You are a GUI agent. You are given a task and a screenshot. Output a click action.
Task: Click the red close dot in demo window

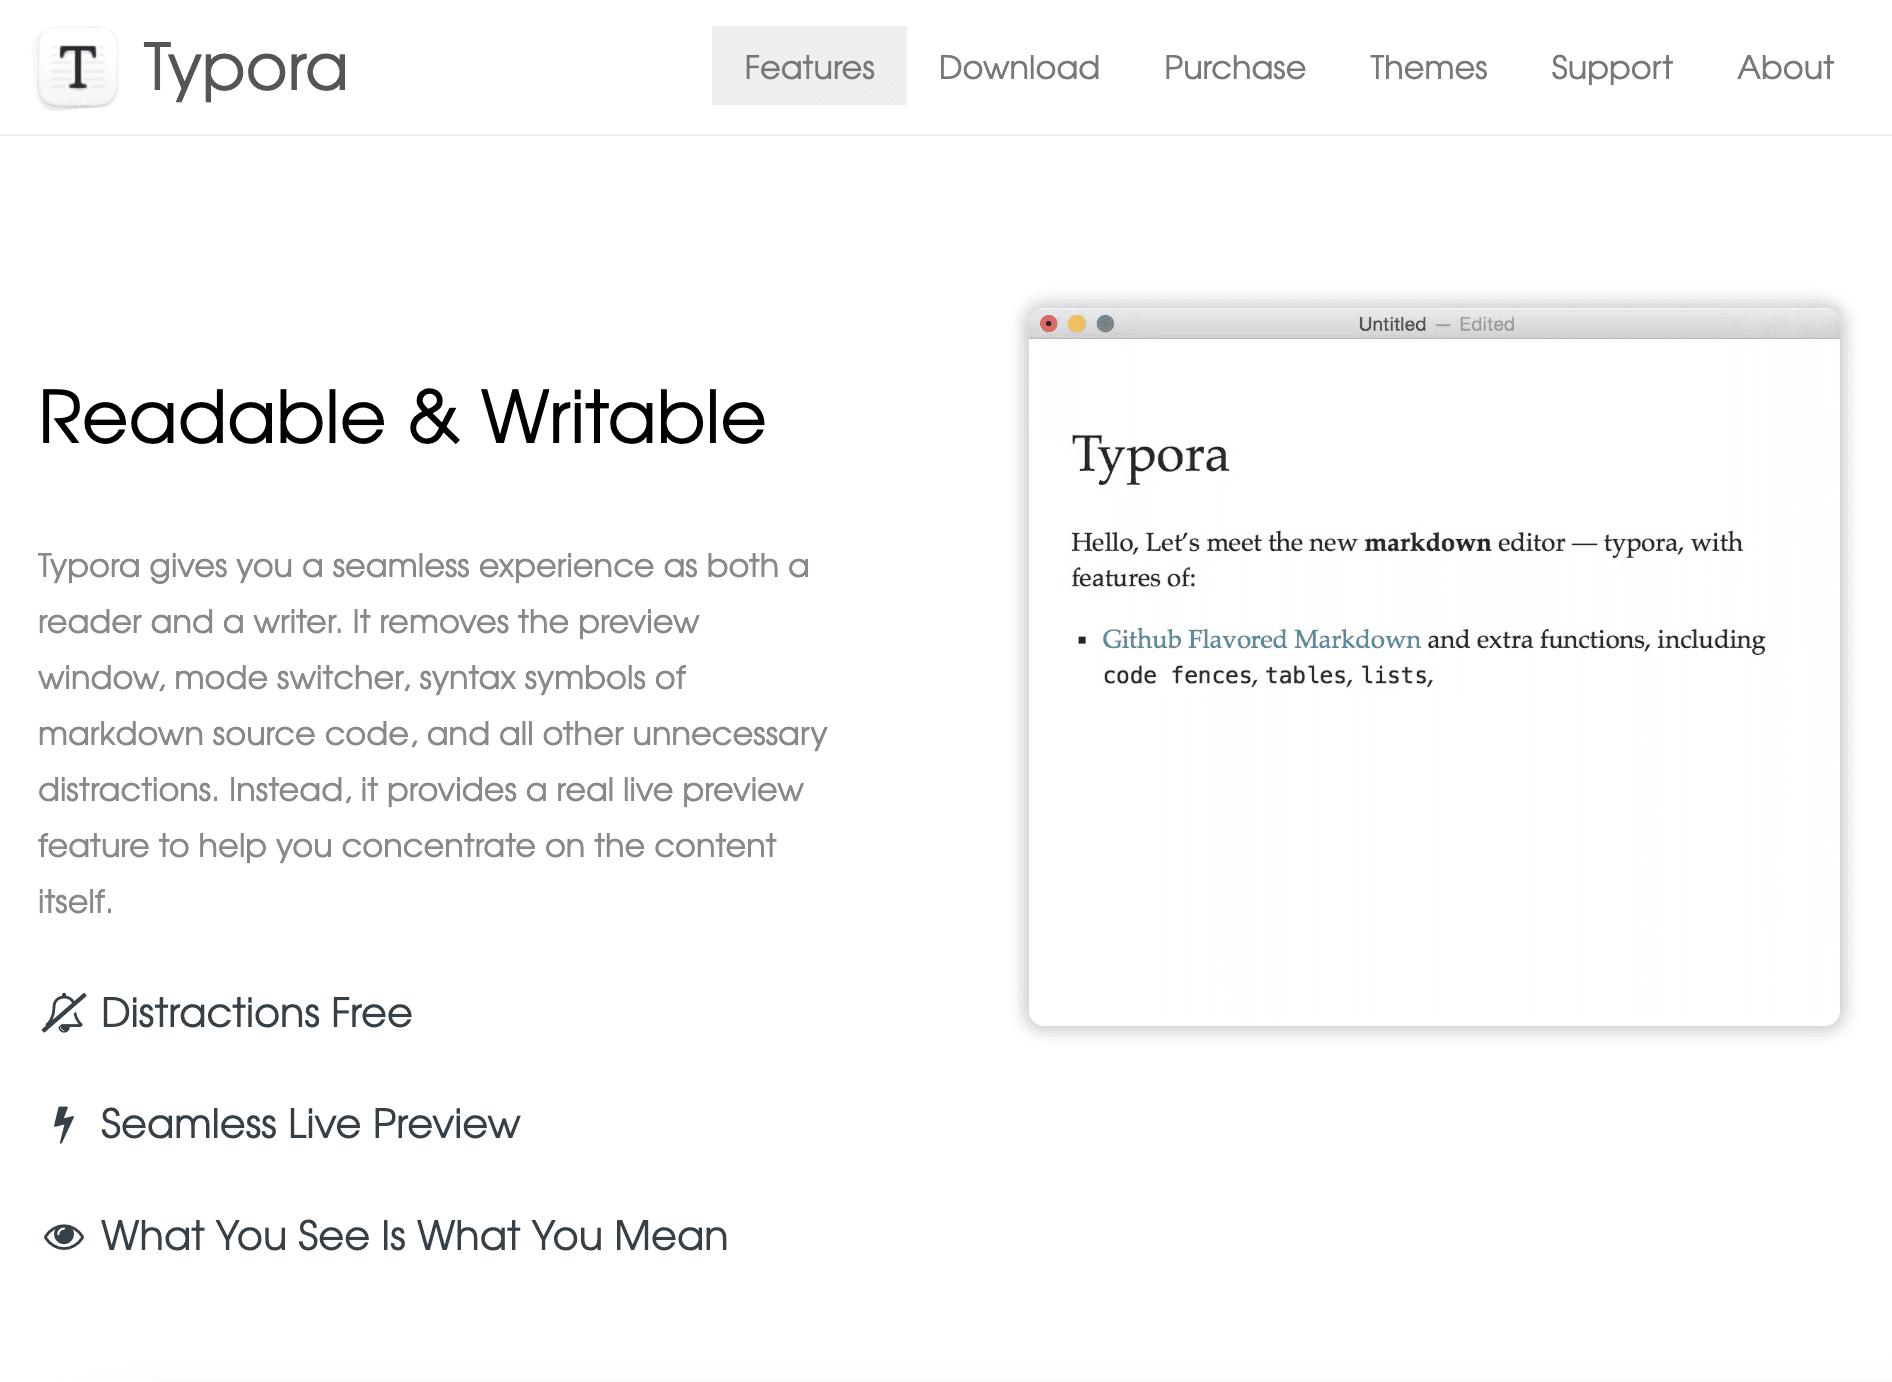click(x=1048, y=323)
